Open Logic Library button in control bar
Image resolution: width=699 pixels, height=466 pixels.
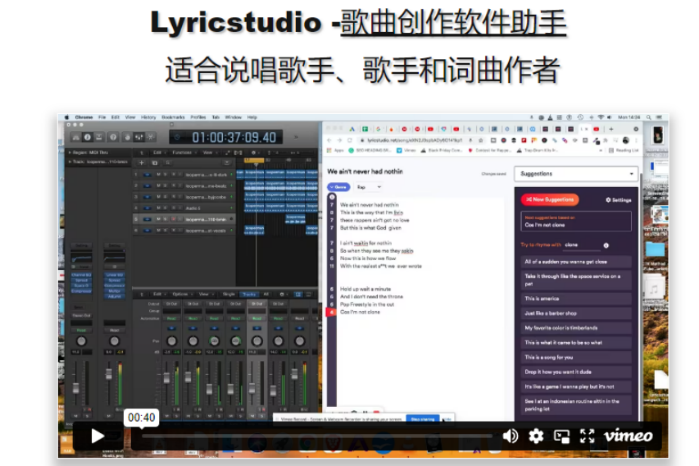pos(76,137)
